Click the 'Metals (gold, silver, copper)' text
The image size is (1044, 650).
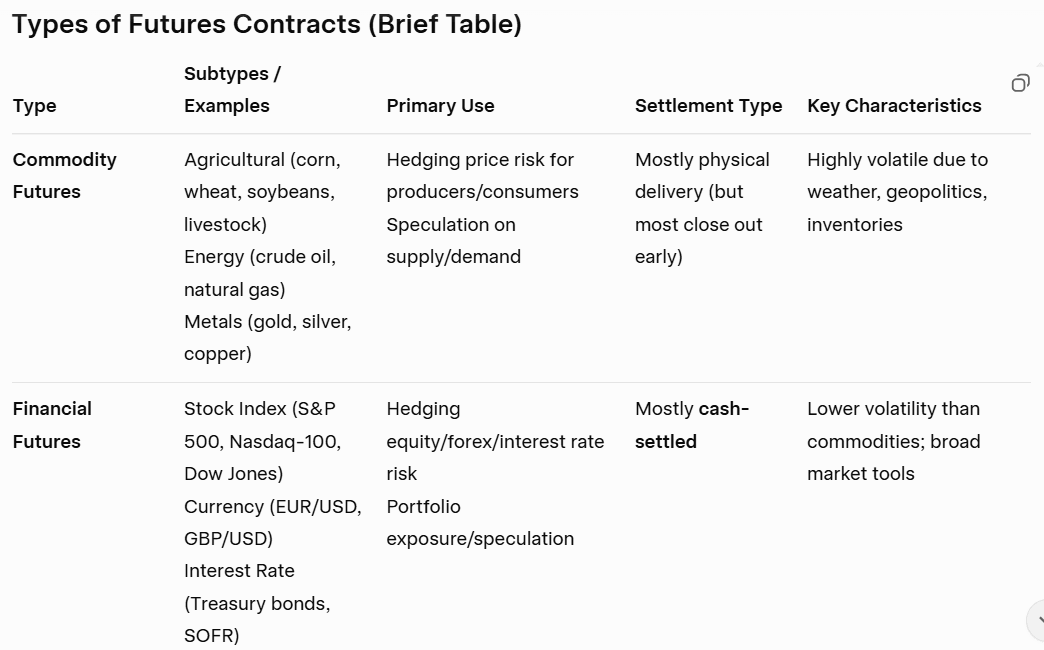coord(267,337)
